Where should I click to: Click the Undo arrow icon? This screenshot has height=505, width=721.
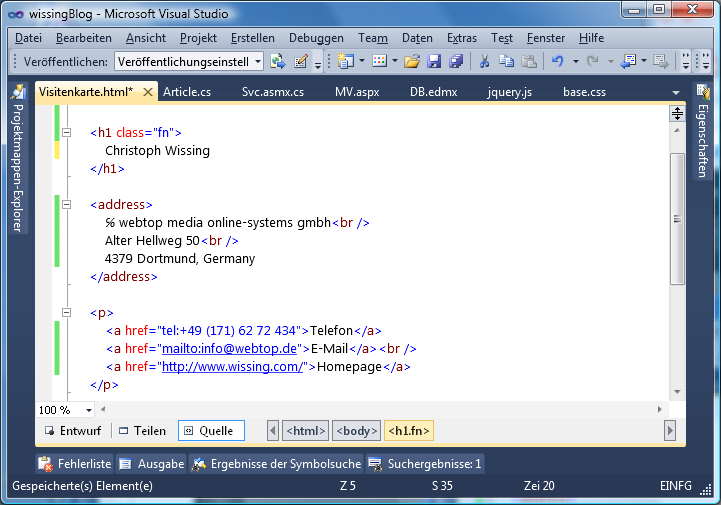558,61
